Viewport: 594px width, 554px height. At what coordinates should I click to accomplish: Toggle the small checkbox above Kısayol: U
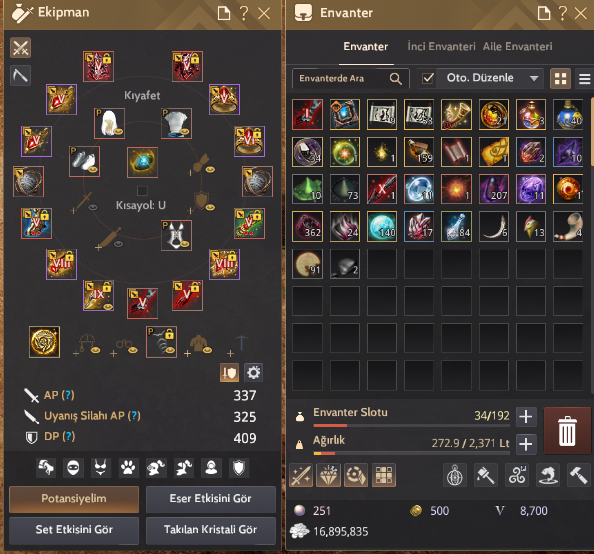pos(142,191)
